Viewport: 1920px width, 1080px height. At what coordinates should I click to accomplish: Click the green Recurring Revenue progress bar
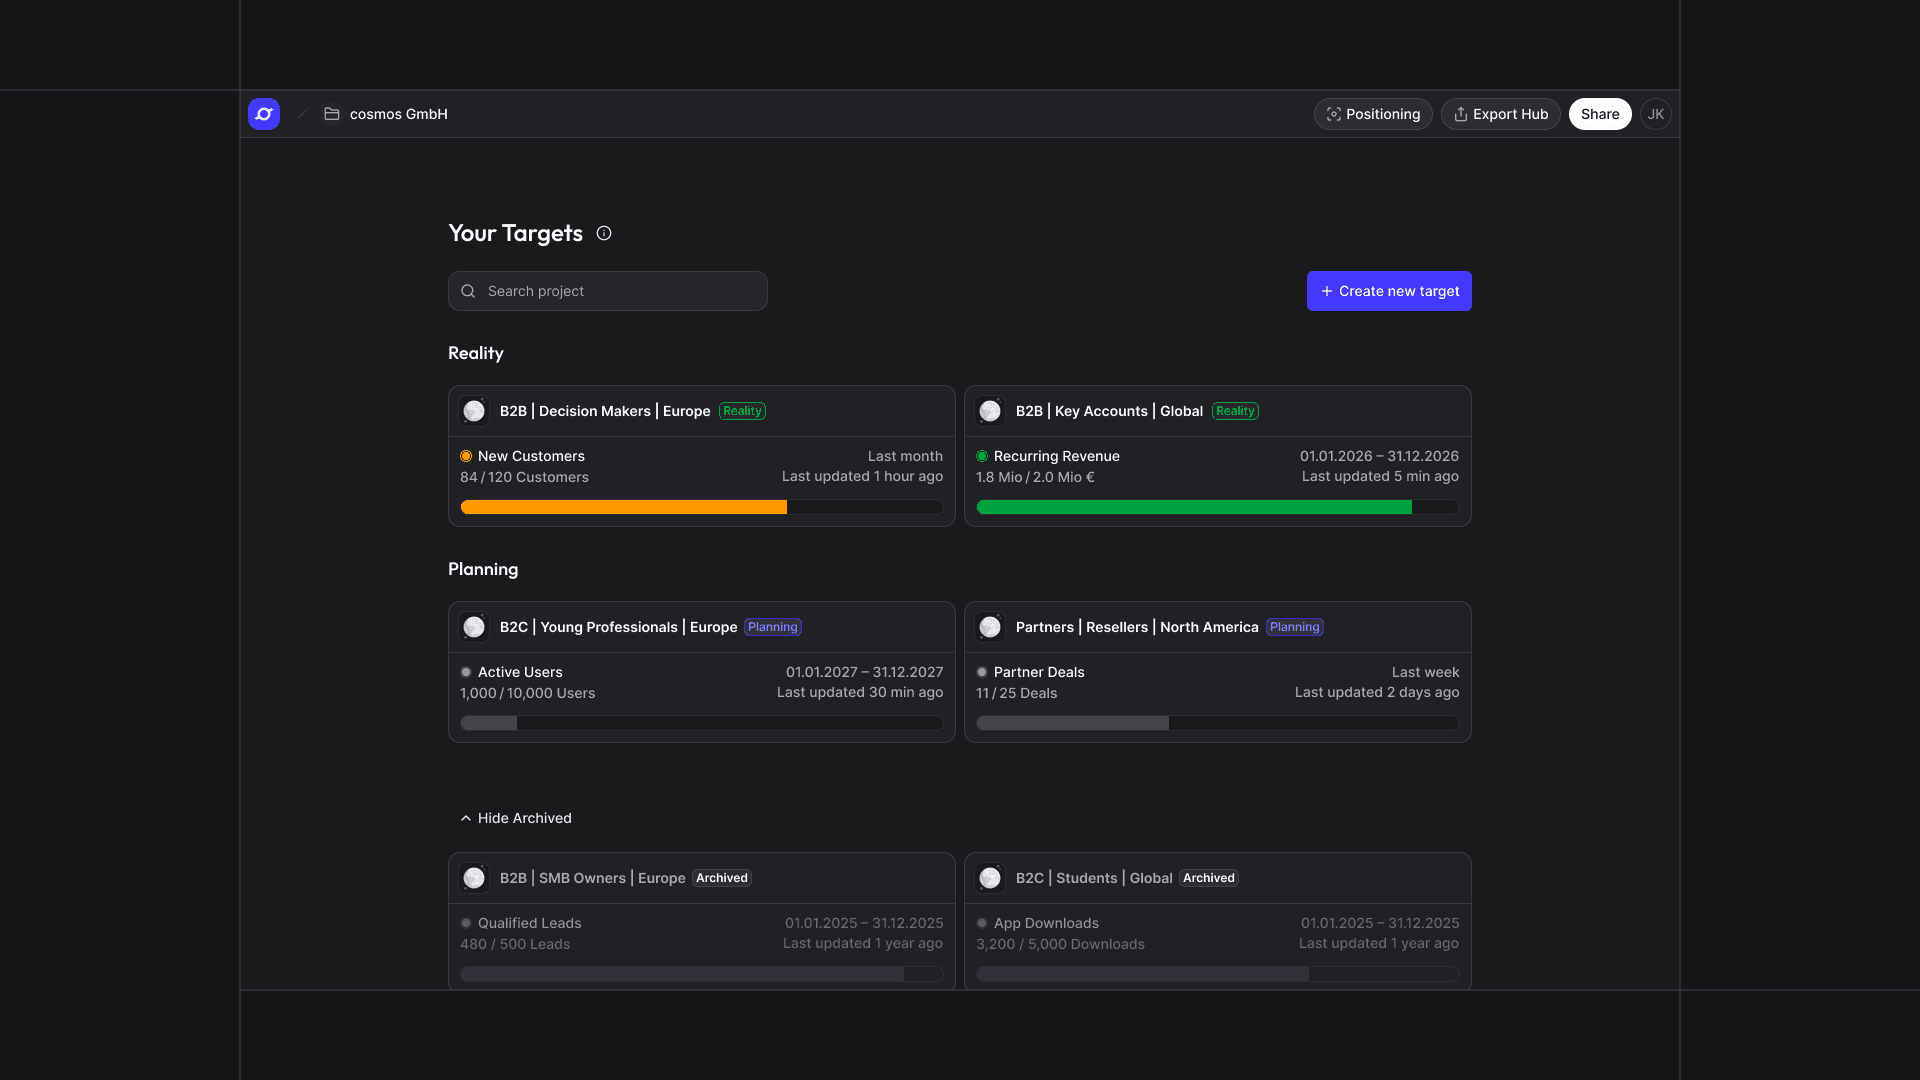[1218, 507]
